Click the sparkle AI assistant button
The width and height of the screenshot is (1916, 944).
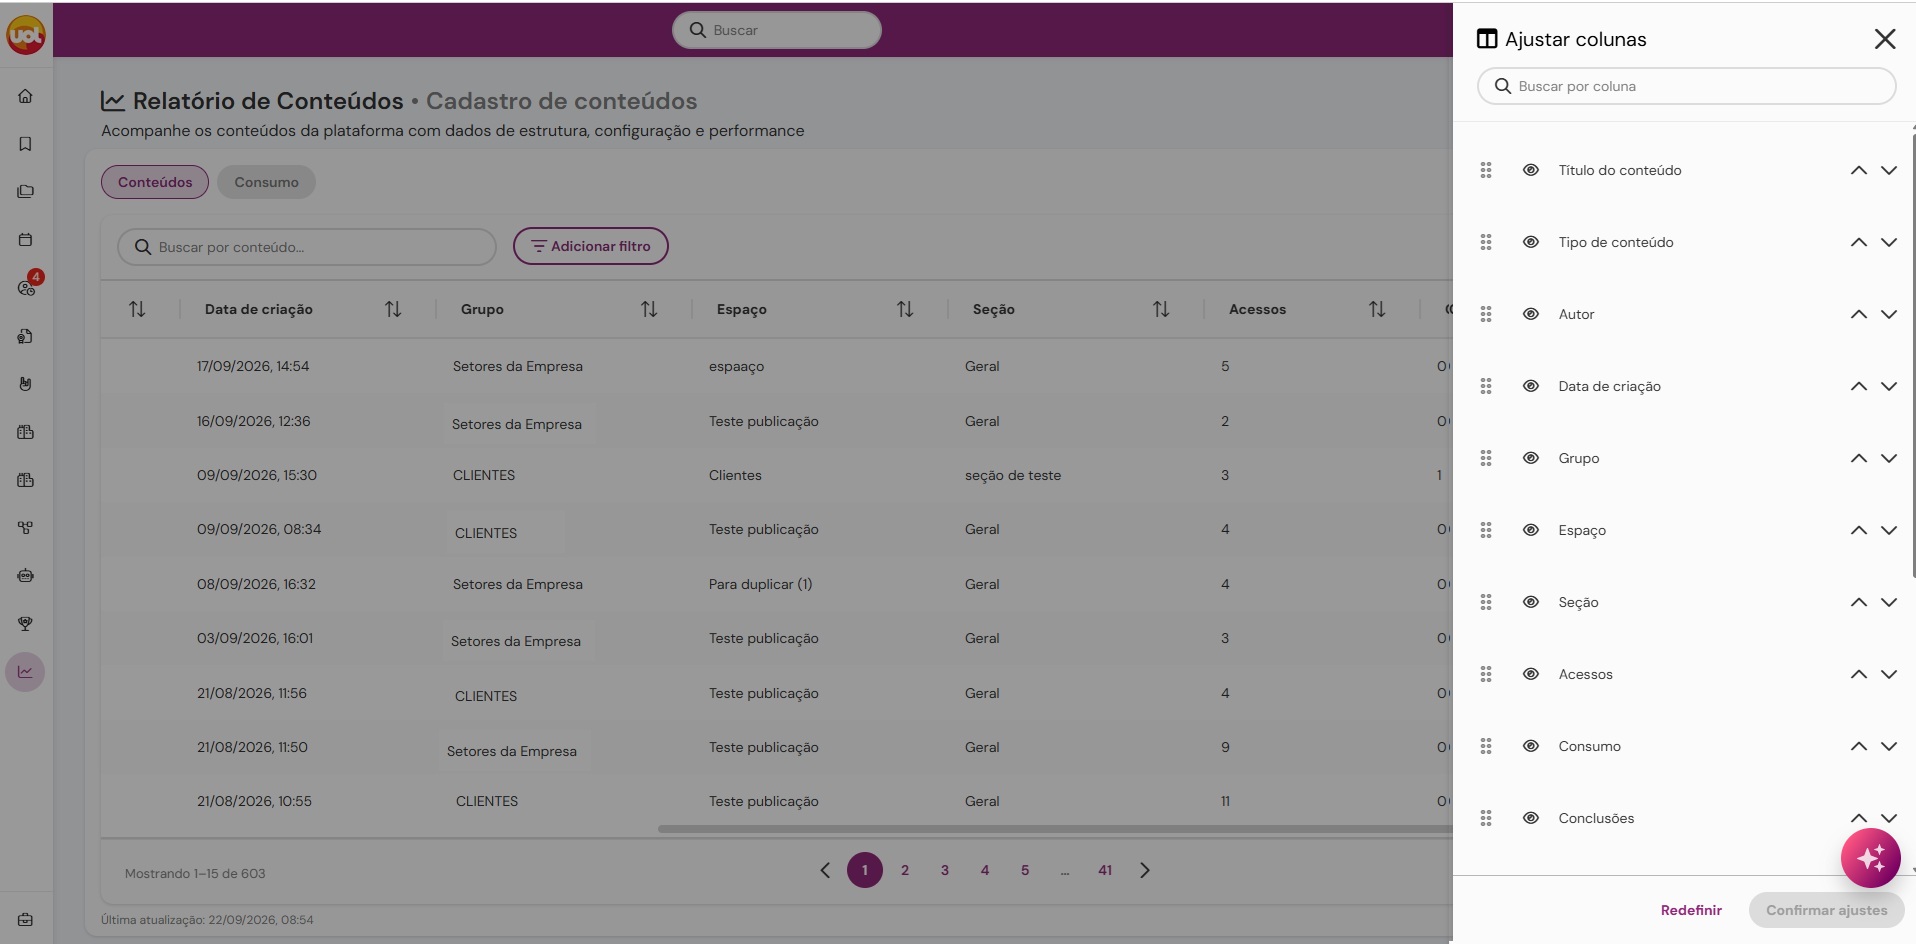click(1870, 858)
